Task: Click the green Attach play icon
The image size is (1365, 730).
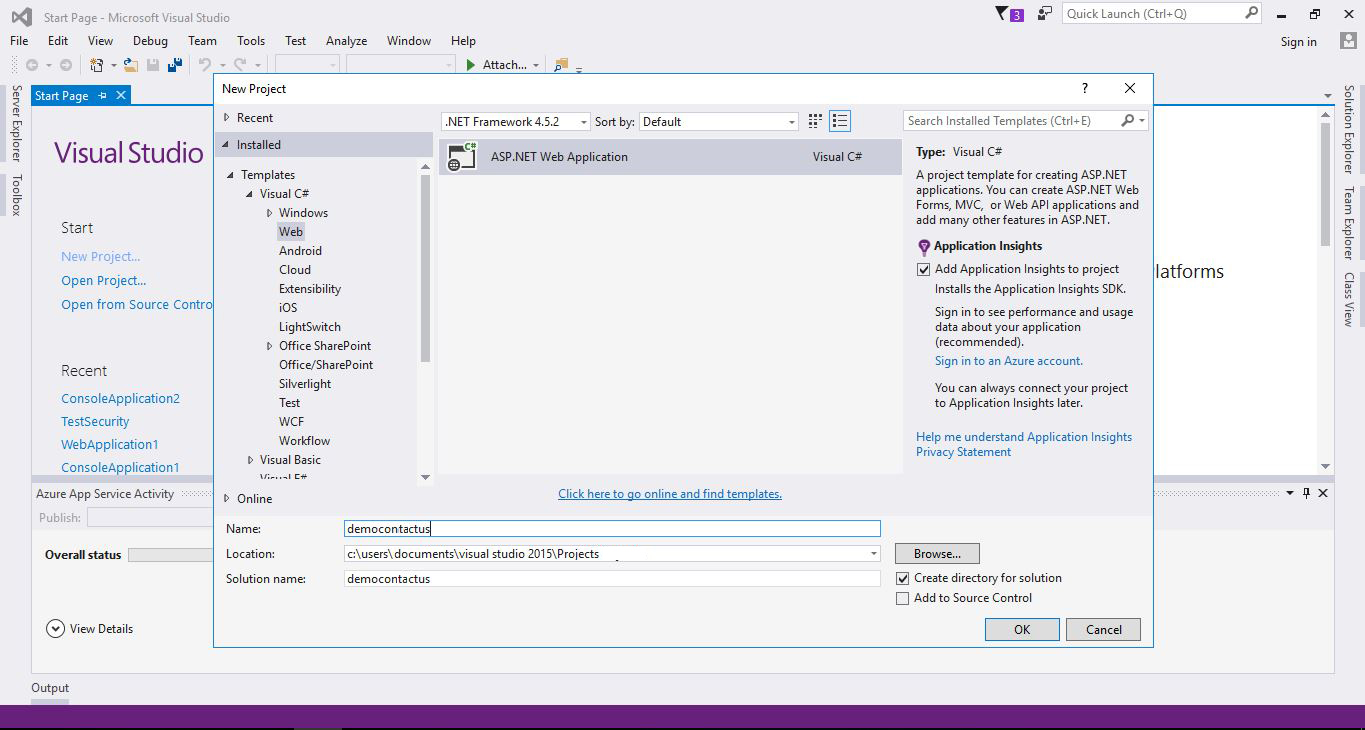Action: click(x=471, y=65)
